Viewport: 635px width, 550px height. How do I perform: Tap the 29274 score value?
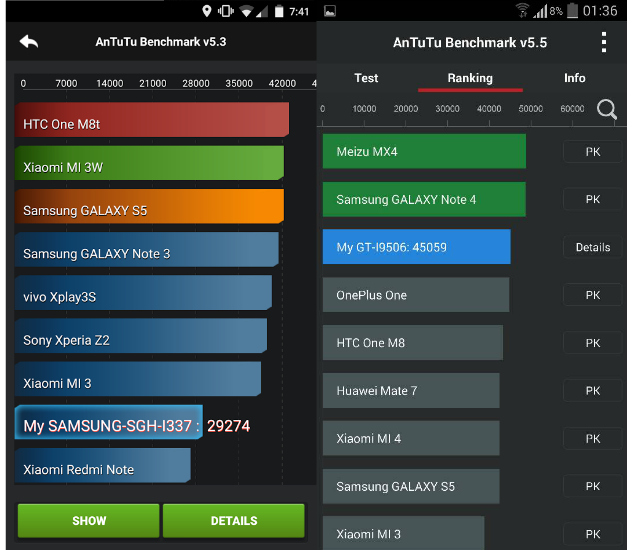[x=228, y=426]
